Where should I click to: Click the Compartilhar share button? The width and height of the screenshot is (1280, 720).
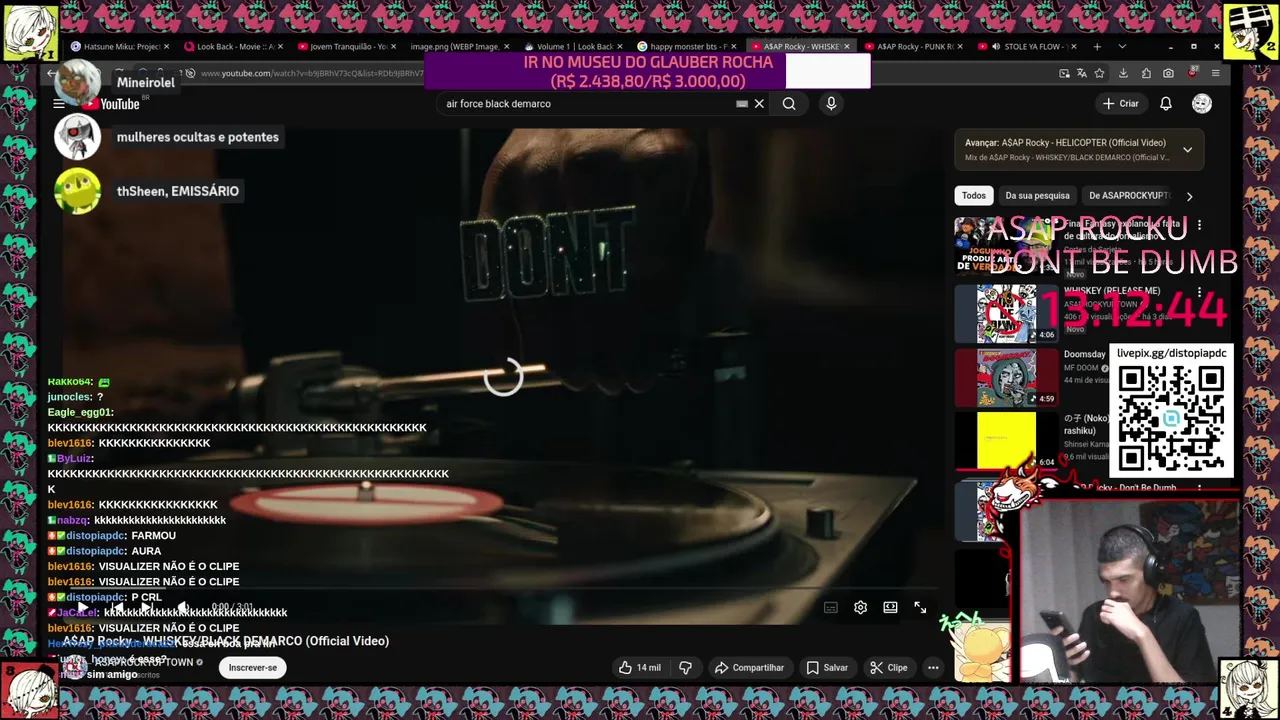pos(748,667)
